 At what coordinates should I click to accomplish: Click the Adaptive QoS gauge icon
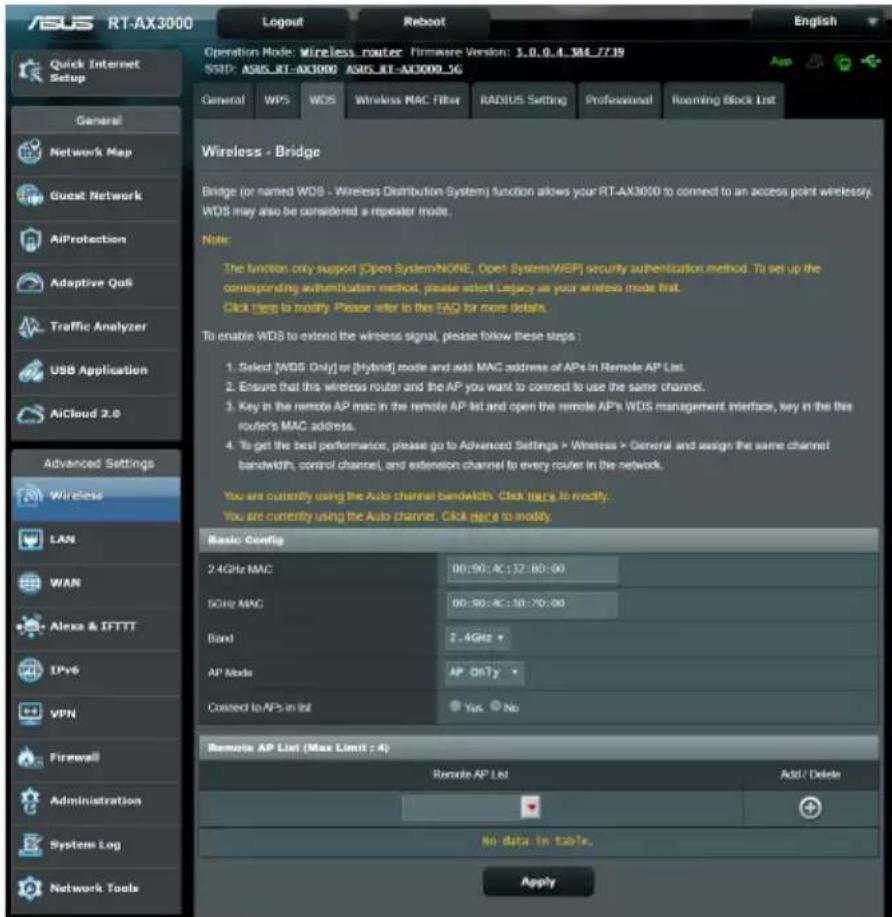pyautogui.click(x=30, y=283)
